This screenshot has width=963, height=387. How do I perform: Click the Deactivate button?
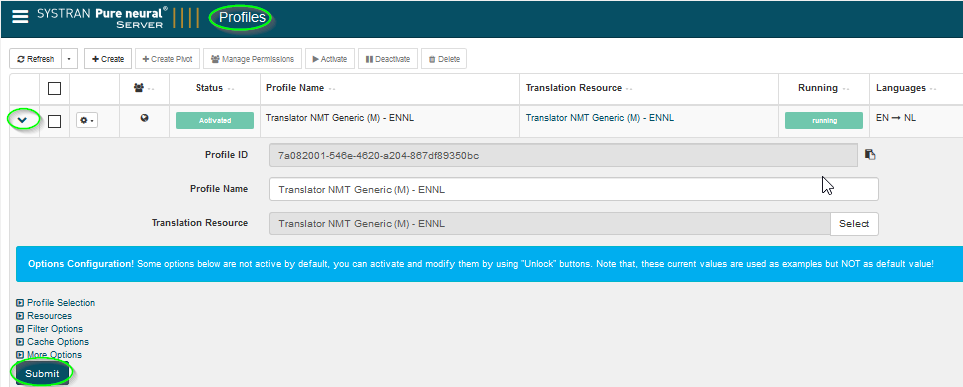click(x=388, y=59)
